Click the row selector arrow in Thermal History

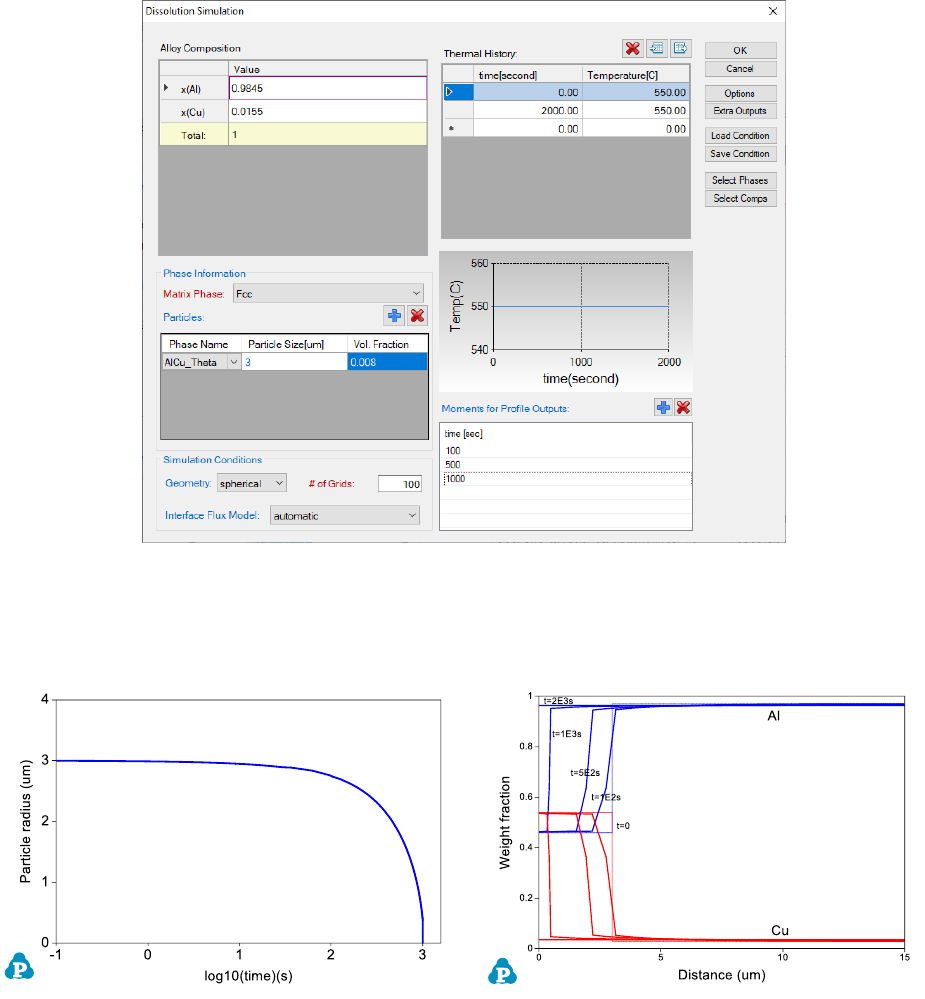pos(458,92)
